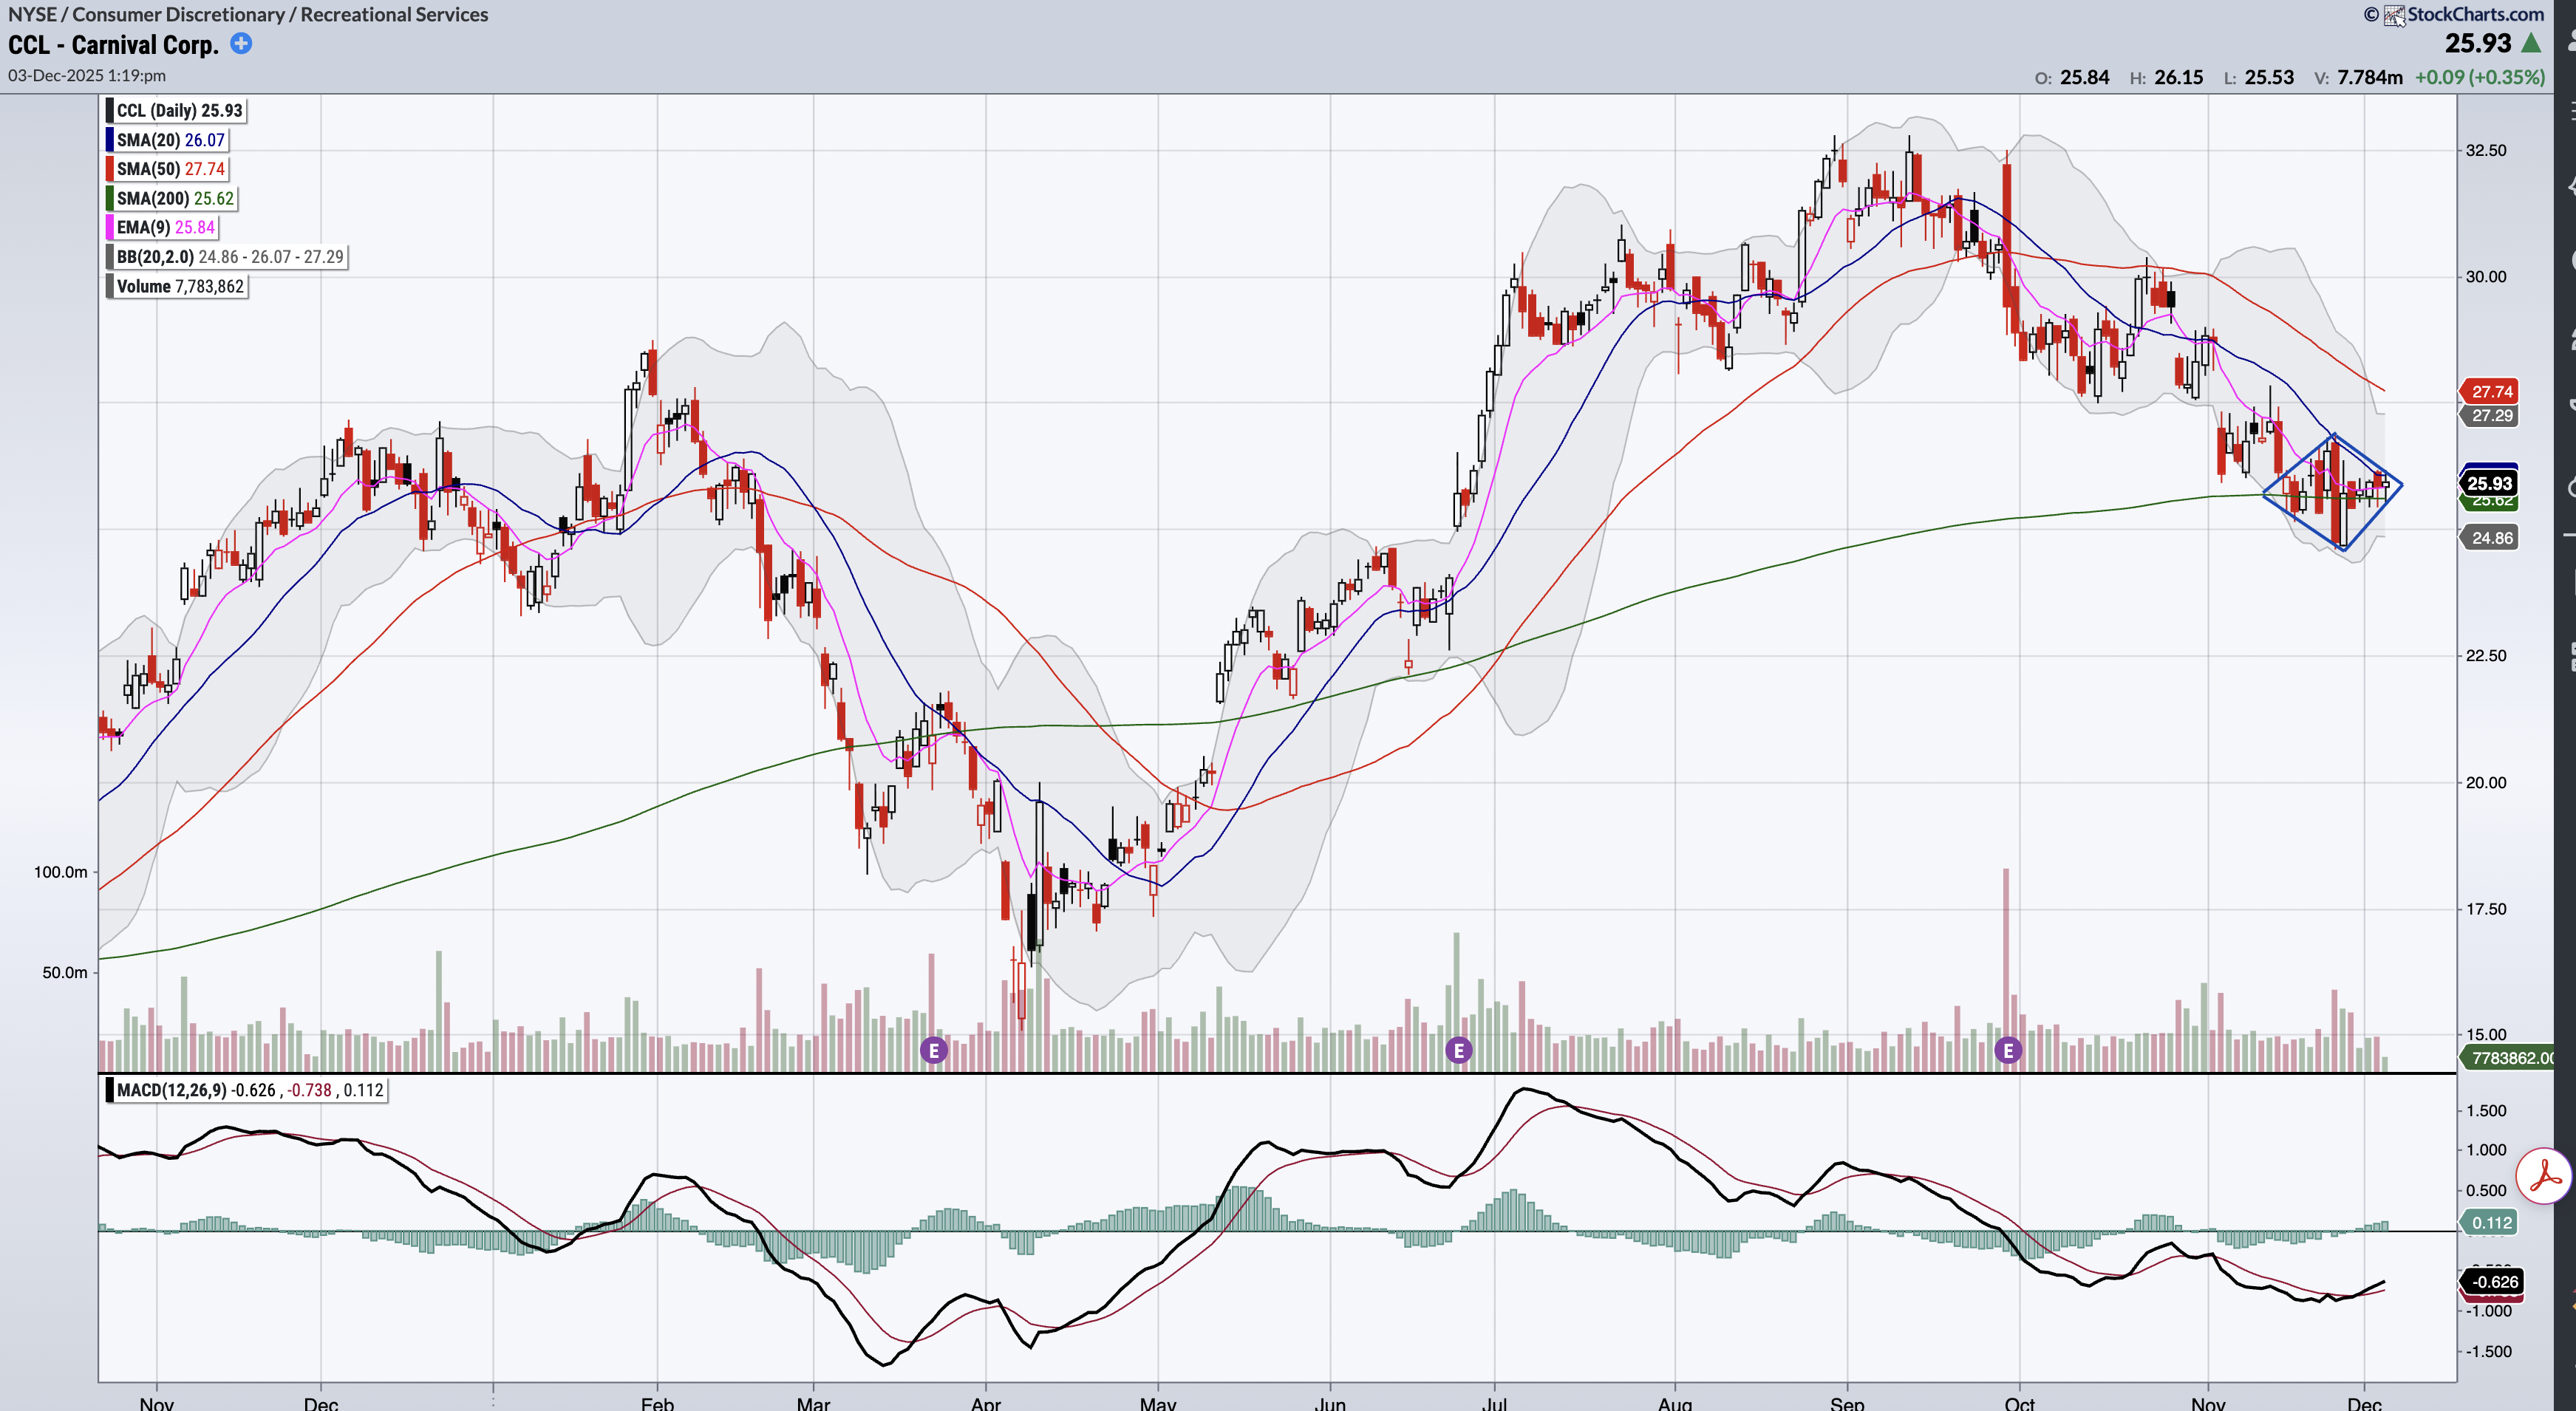This screenshot has width=2576, height=1411.
Task: Click the earnings 'E' marker before July
Action: coord(1458,1050)
